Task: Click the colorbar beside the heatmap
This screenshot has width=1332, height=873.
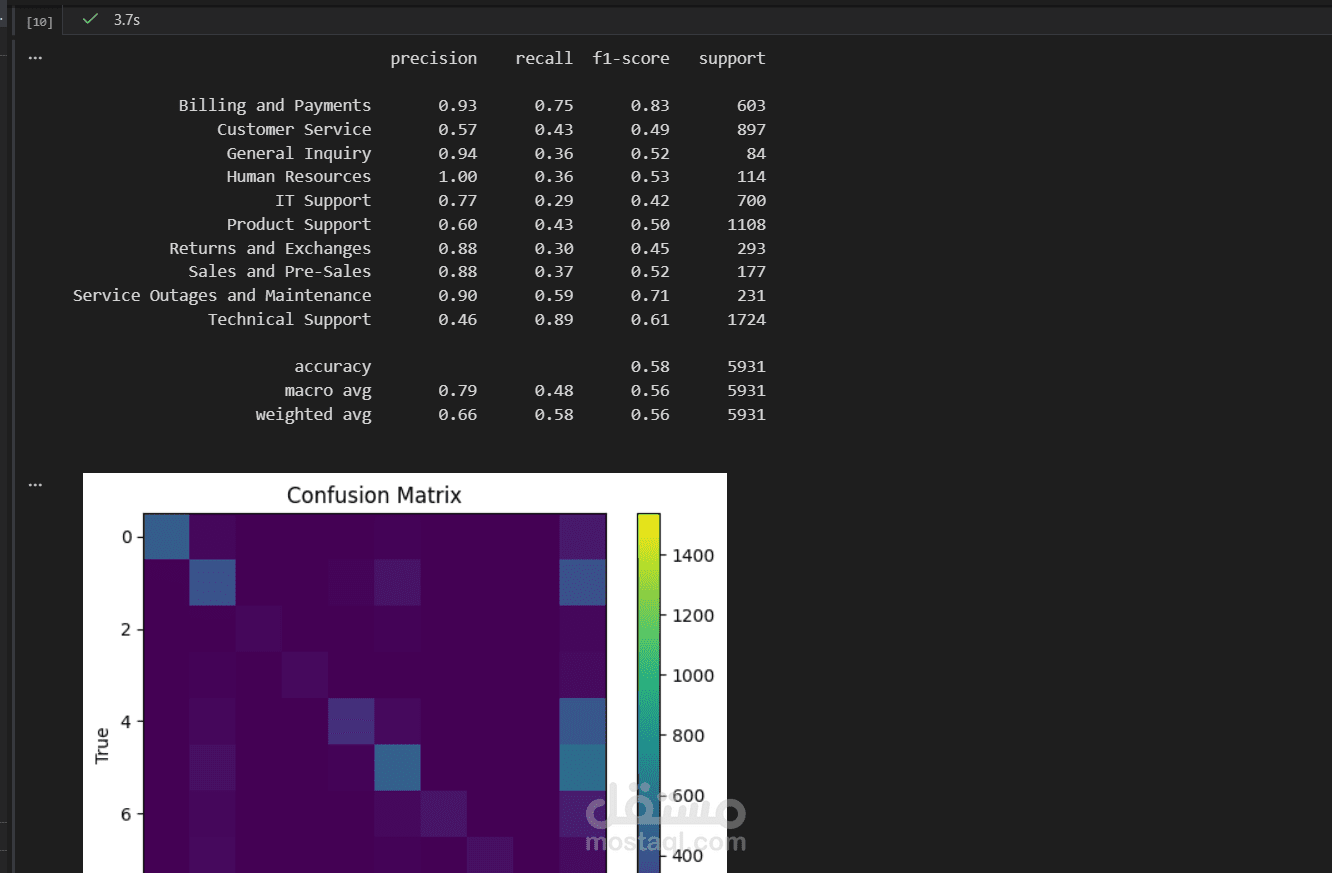Action: [648, 693]
